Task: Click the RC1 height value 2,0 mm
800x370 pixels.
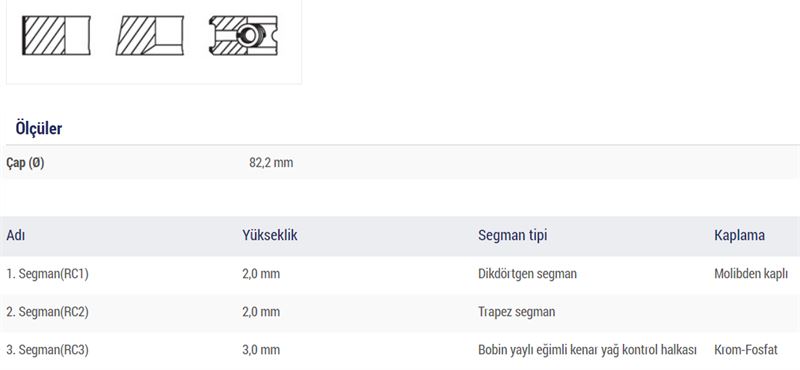Action: point(261,274)
